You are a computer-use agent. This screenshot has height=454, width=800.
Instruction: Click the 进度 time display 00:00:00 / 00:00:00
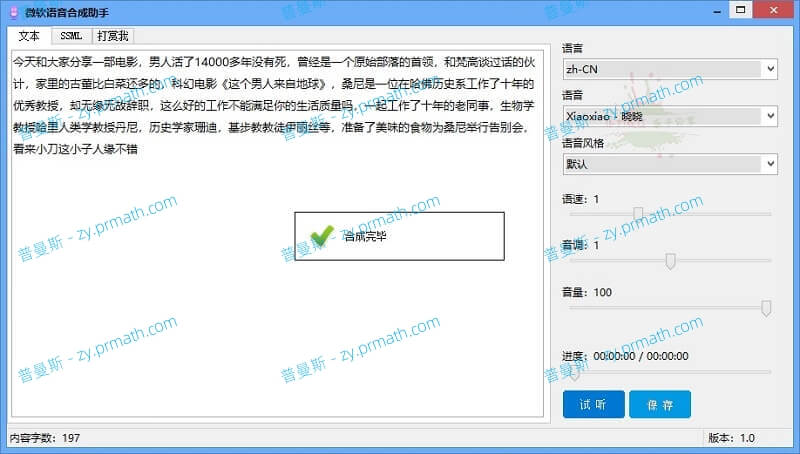[641, 356]
